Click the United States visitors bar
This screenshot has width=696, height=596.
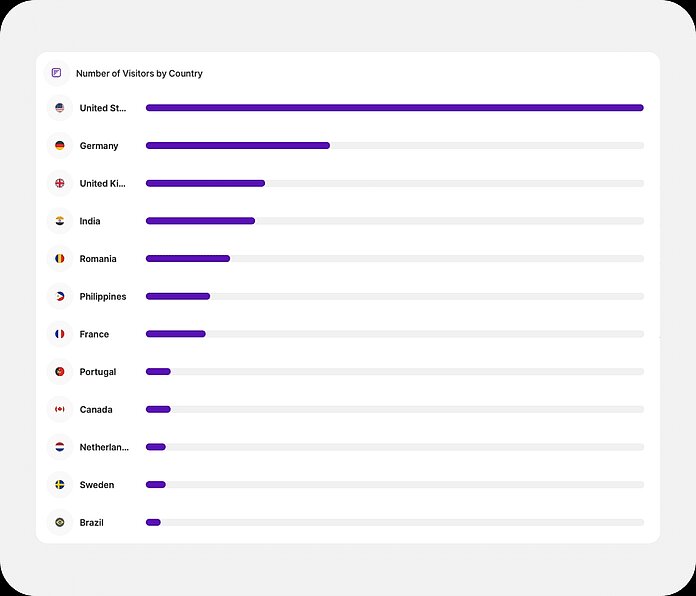coord(394,108)
